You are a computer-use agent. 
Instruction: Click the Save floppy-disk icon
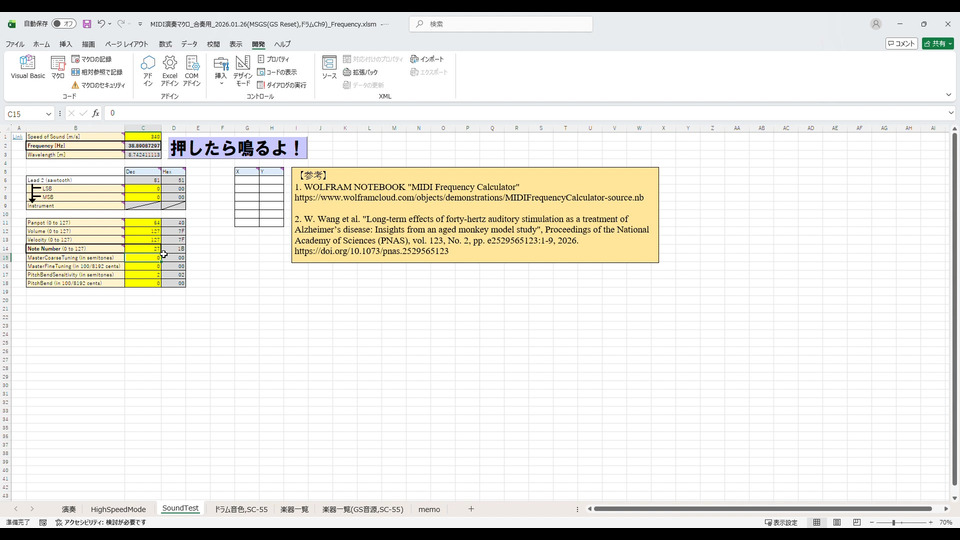click(x=87, y=23)
